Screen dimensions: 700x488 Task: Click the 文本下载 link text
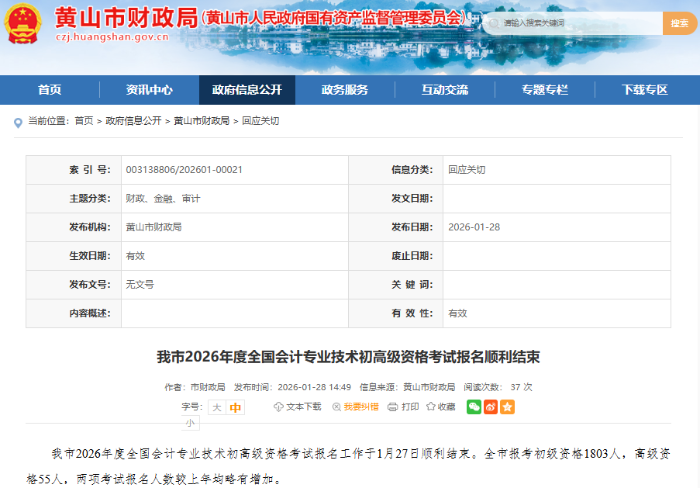[304, 407]
